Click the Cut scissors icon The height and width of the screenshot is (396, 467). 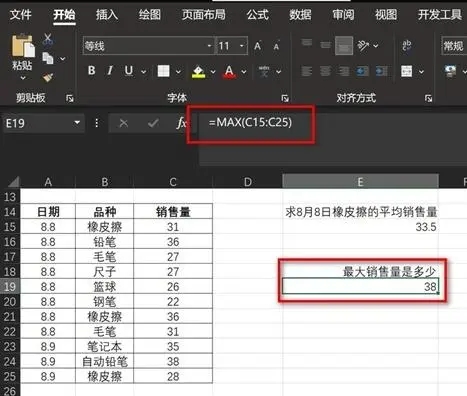(x=48, y=39)
